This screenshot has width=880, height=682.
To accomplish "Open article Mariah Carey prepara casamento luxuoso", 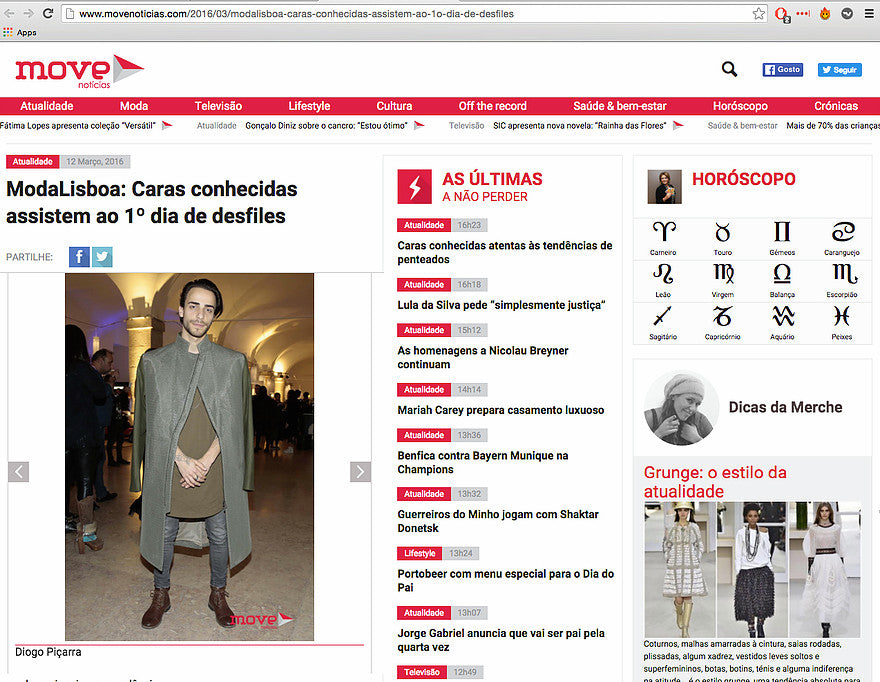I will (501, 410).
